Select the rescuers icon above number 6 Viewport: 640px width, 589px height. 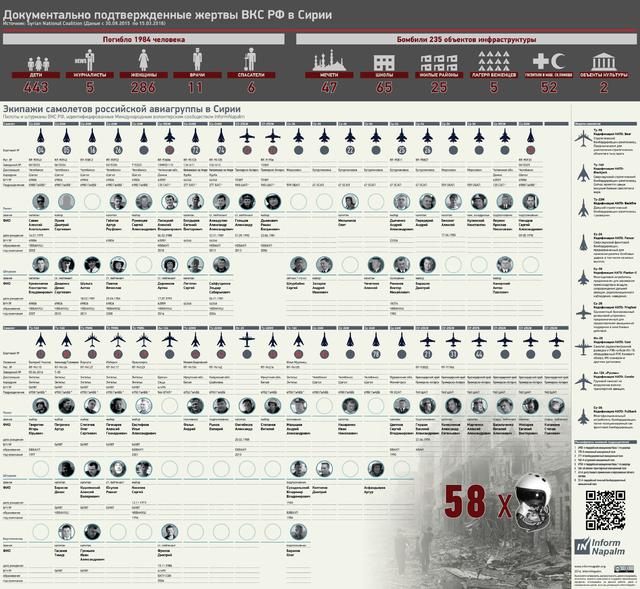click(x=250, y=61)
